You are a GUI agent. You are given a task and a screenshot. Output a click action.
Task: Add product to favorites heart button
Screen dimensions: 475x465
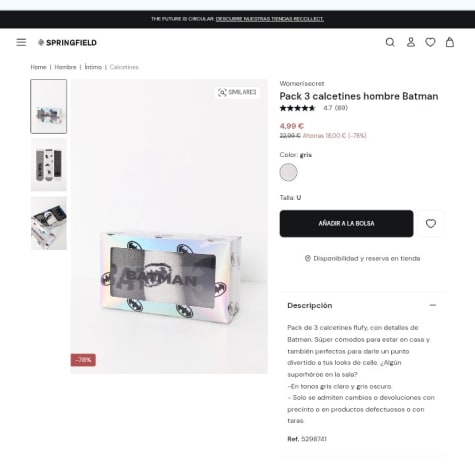click(x=431, y=224)
